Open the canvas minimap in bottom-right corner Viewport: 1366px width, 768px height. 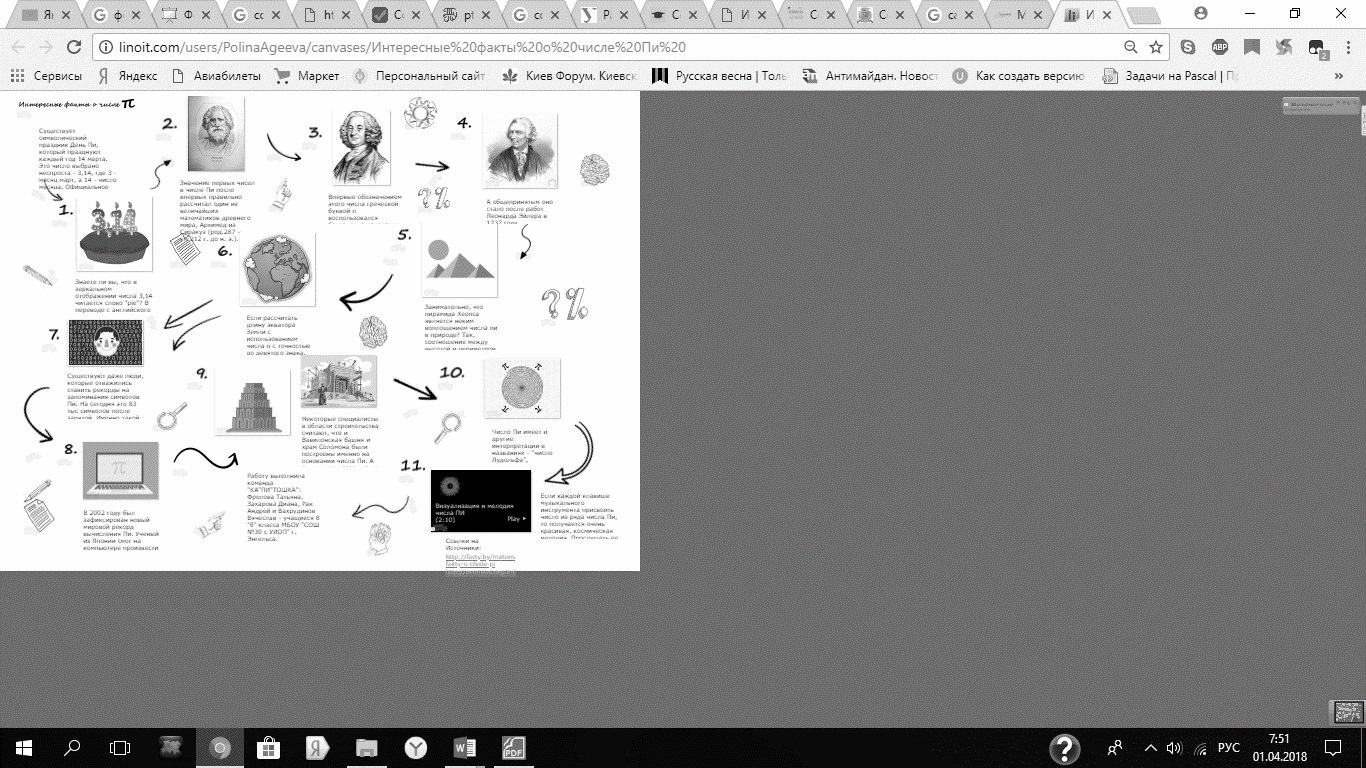tap(1347, 711)
